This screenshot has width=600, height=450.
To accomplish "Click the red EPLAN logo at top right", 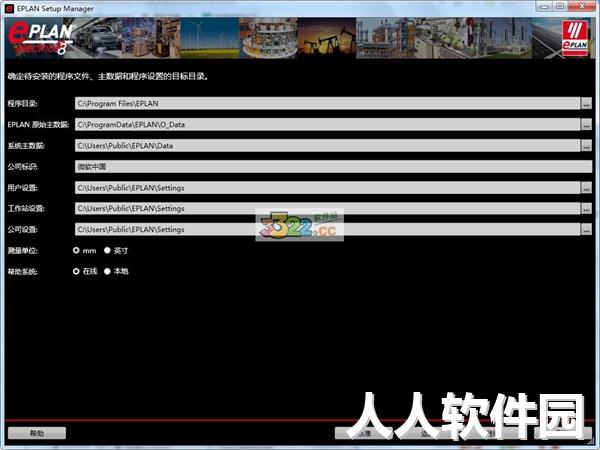I will (x=575, y=38).
